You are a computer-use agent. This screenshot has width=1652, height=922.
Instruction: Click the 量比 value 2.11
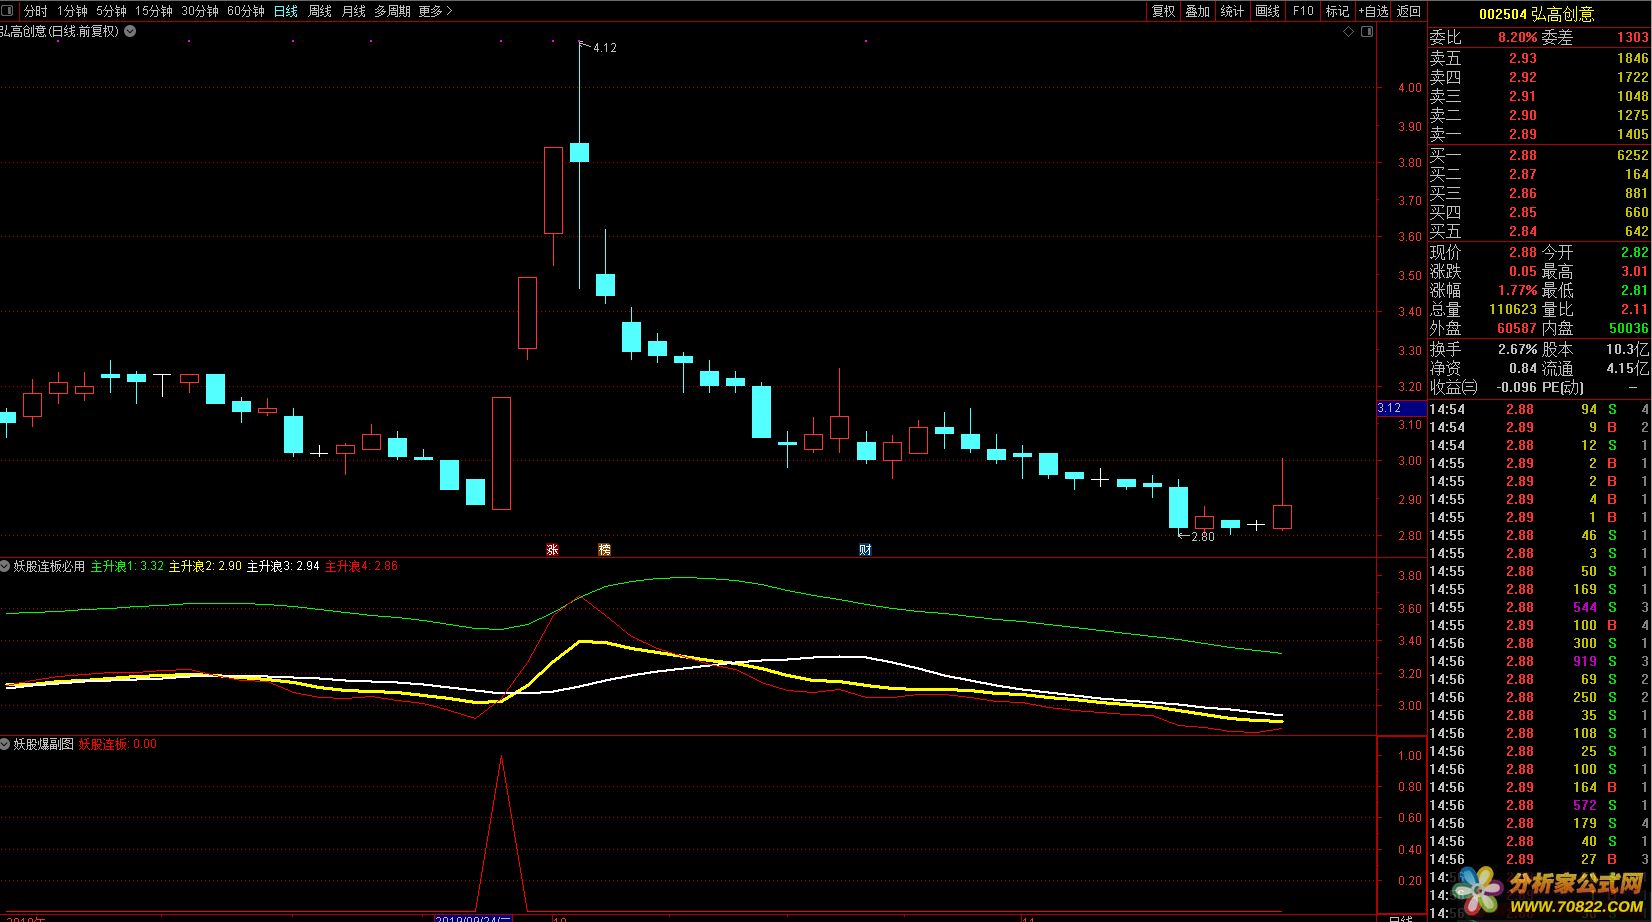[x=1634, y=309]
